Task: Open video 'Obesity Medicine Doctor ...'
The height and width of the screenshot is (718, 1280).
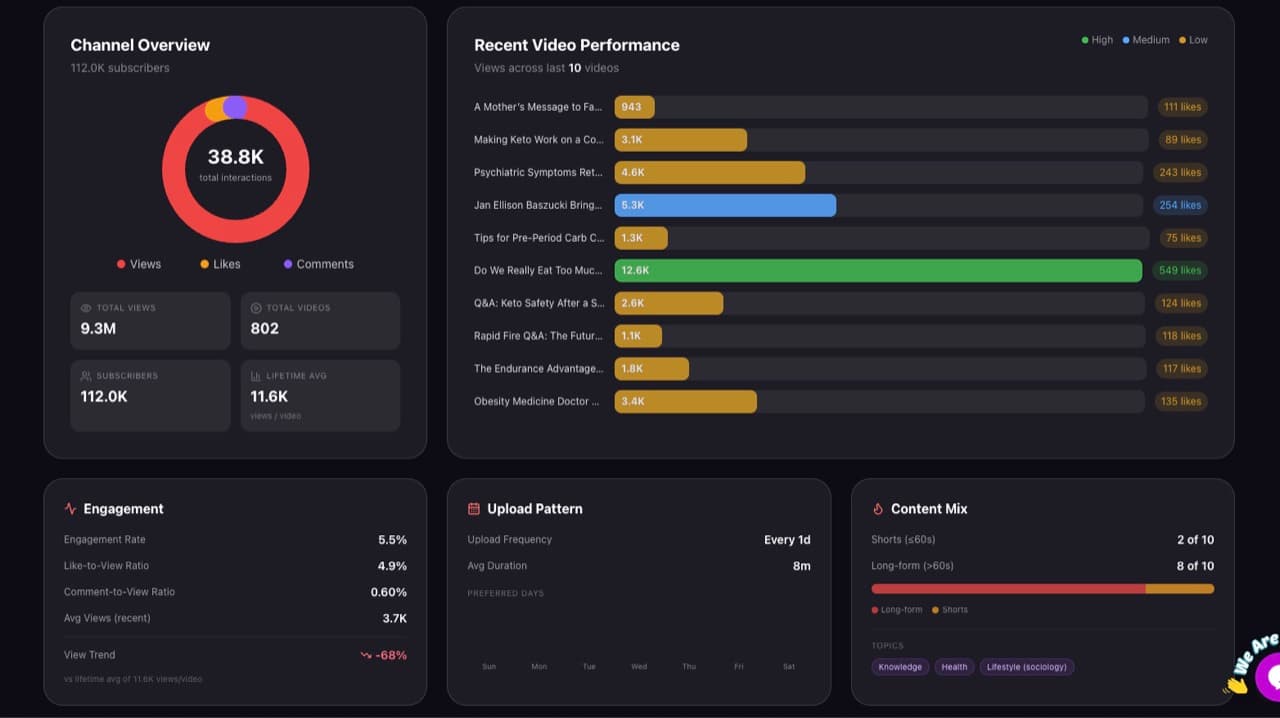Action: click(537, 401)
